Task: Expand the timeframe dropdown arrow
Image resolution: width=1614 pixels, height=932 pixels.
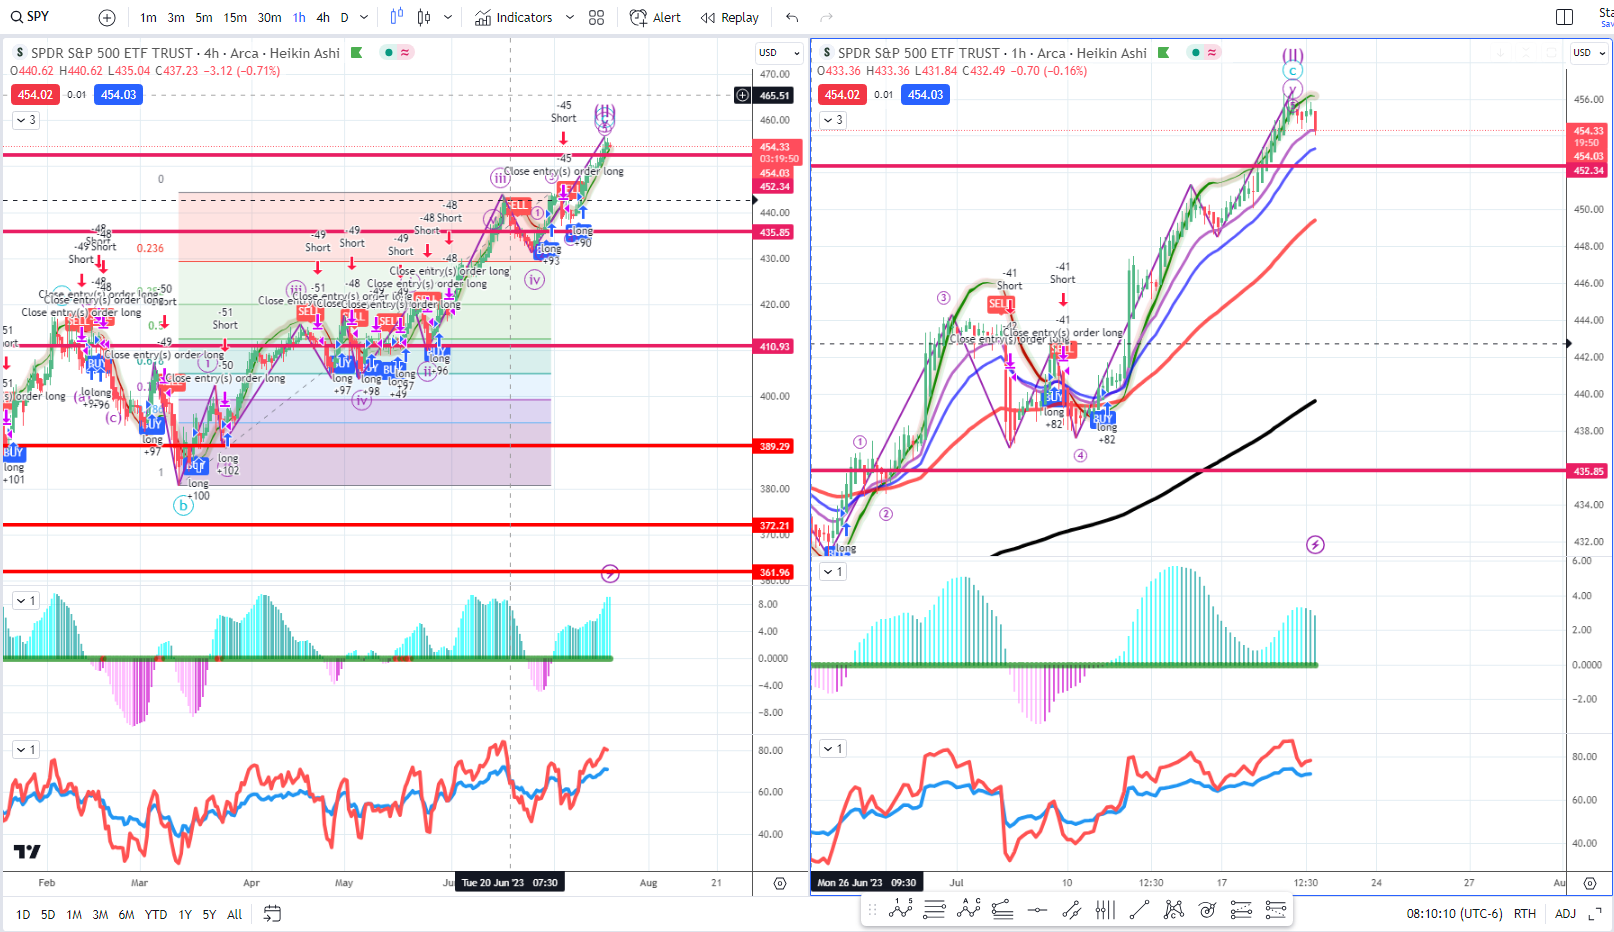Action: [x=364, y=18]
